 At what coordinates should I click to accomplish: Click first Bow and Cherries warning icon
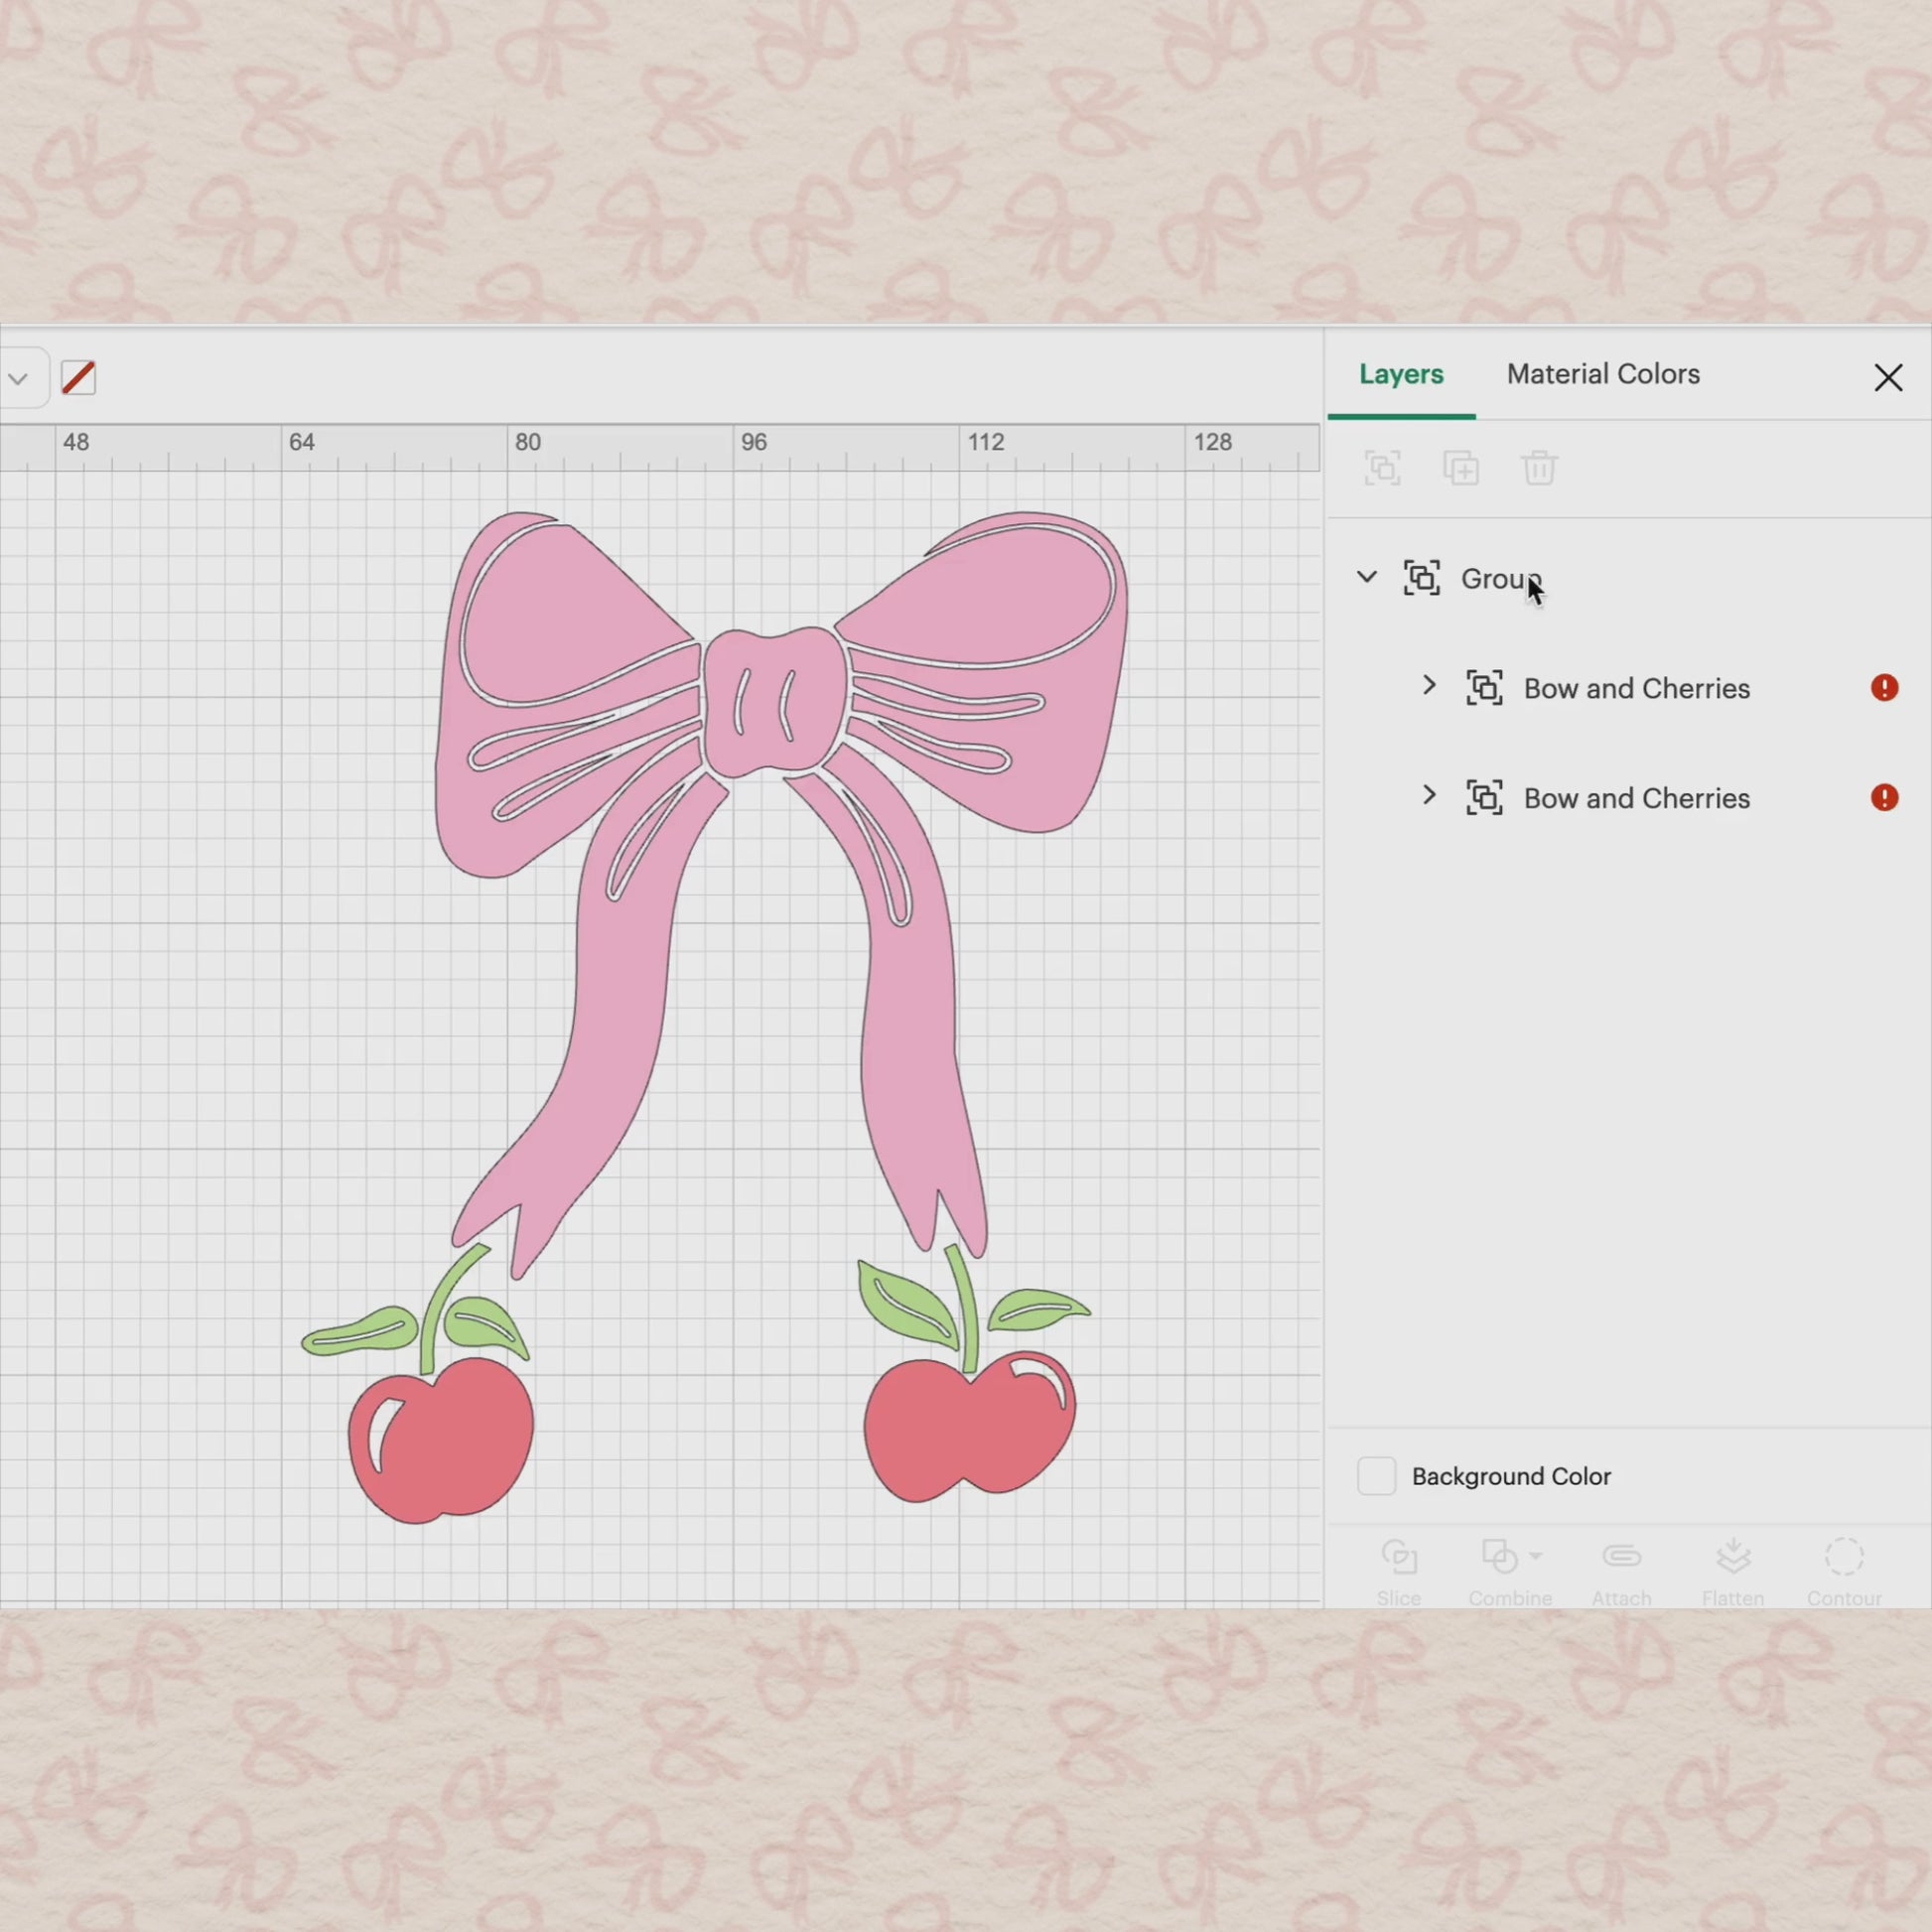[x=1884, y=688]
